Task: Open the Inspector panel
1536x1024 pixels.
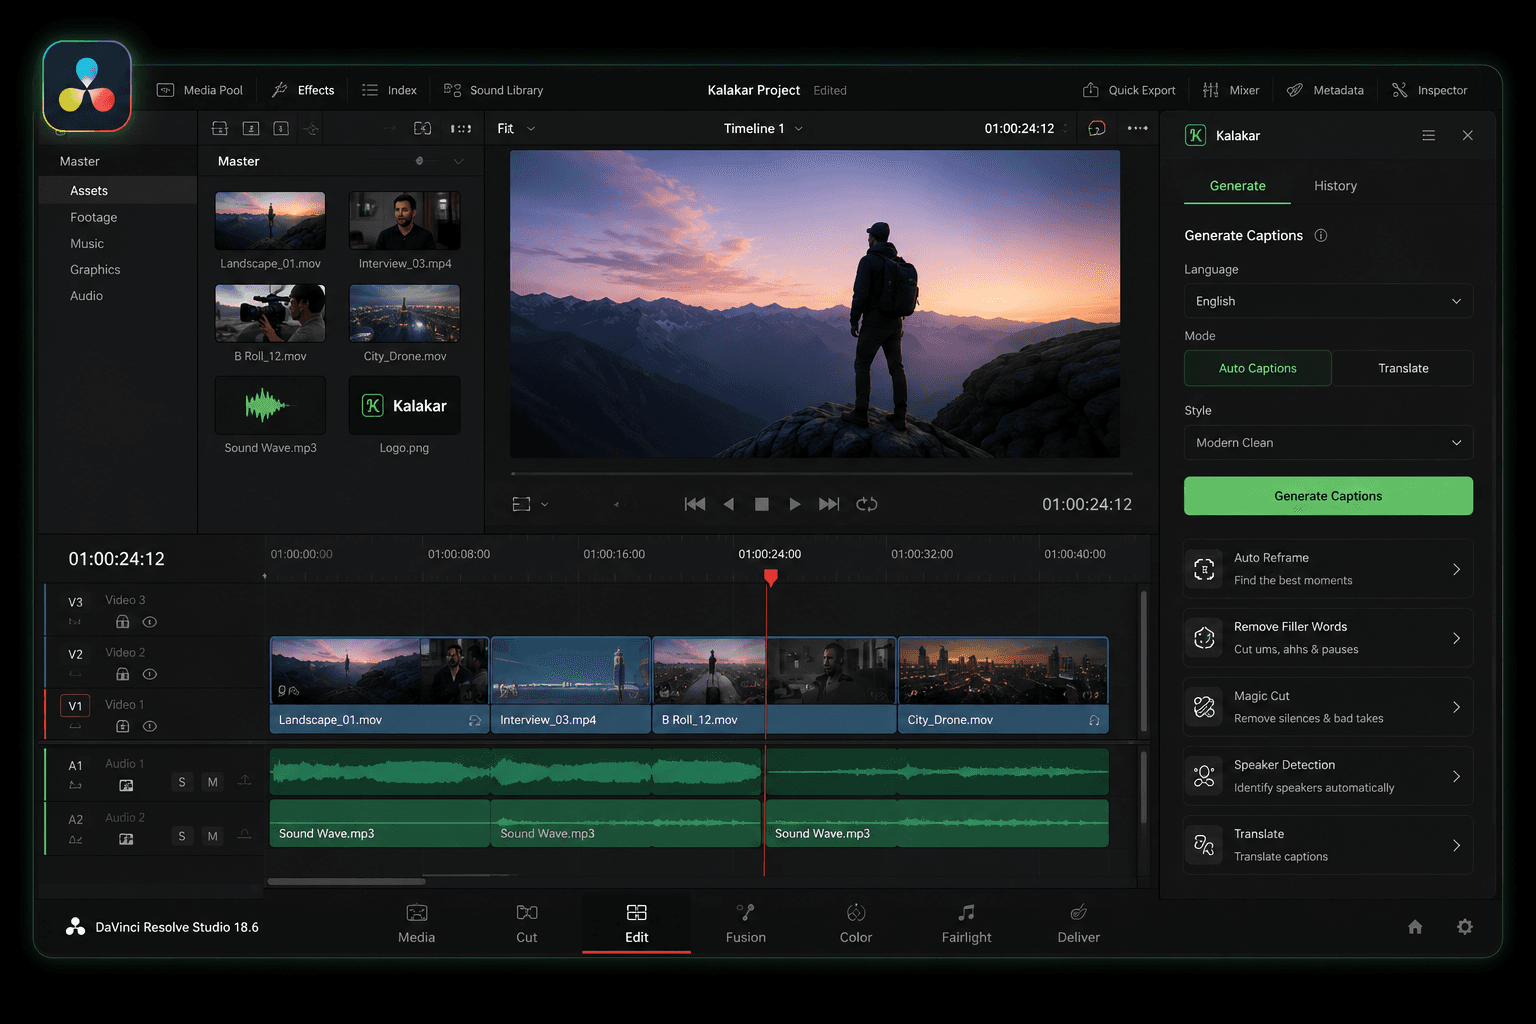Action: click(1430, 90)
